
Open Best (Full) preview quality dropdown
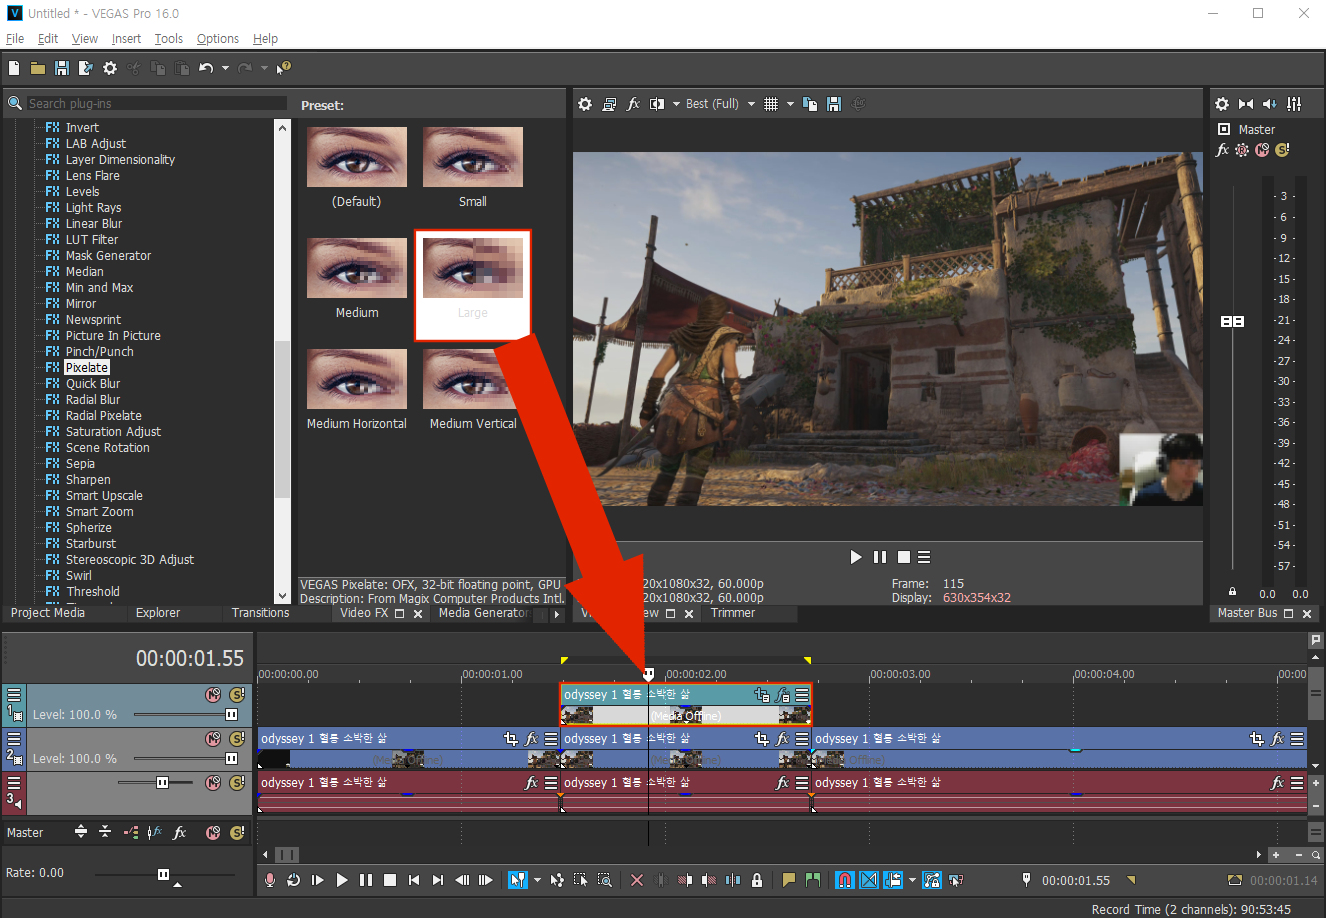point(720,104)
